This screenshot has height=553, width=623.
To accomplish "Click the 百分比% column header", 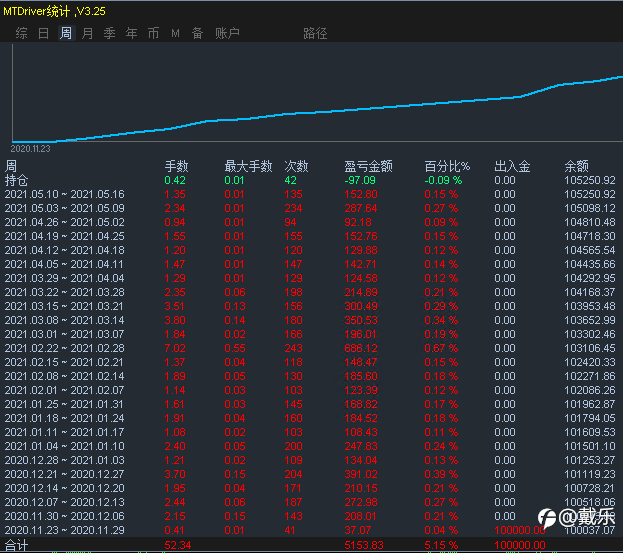I will point(447,166).
